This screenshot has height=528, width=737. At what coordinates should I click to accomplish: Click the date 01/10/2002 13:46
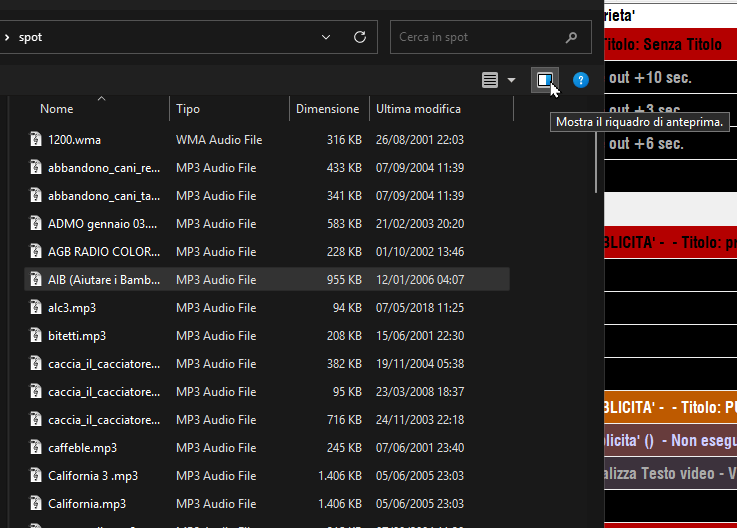[x=420, y=252]
